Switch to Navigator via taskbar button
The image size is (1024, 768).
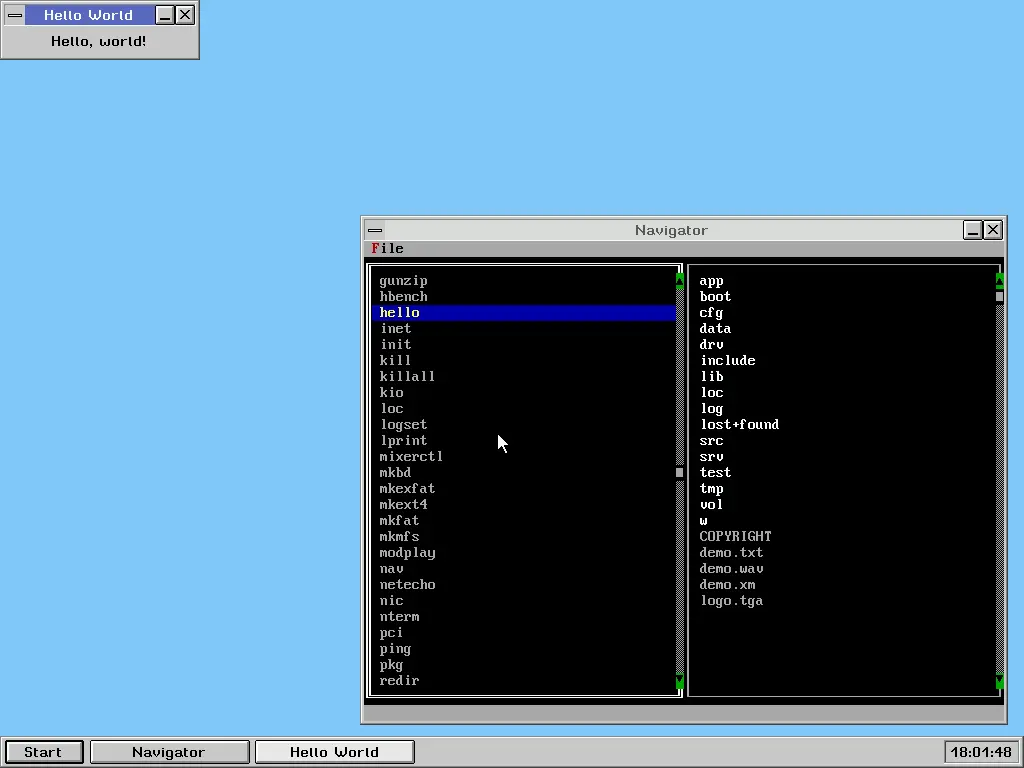pos(169,752)
